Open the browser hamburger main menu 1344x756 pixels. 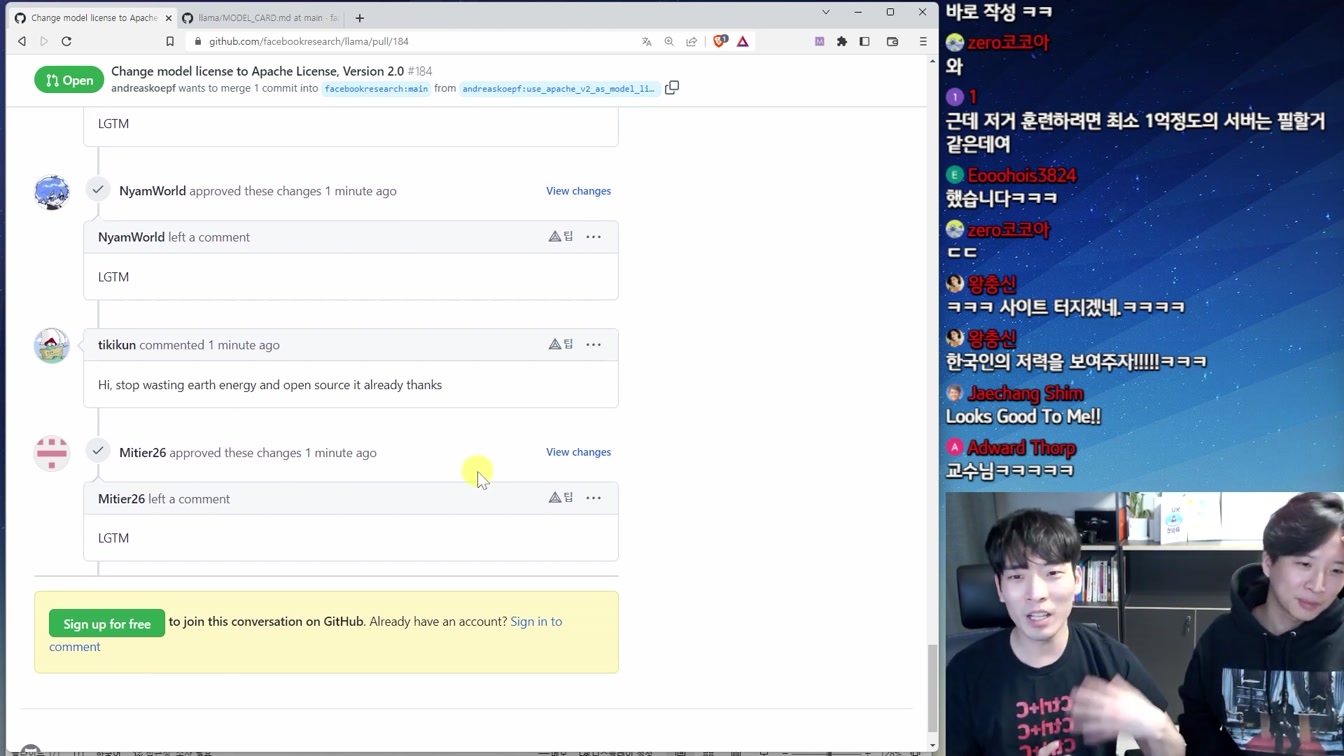(x=923, y=41)
